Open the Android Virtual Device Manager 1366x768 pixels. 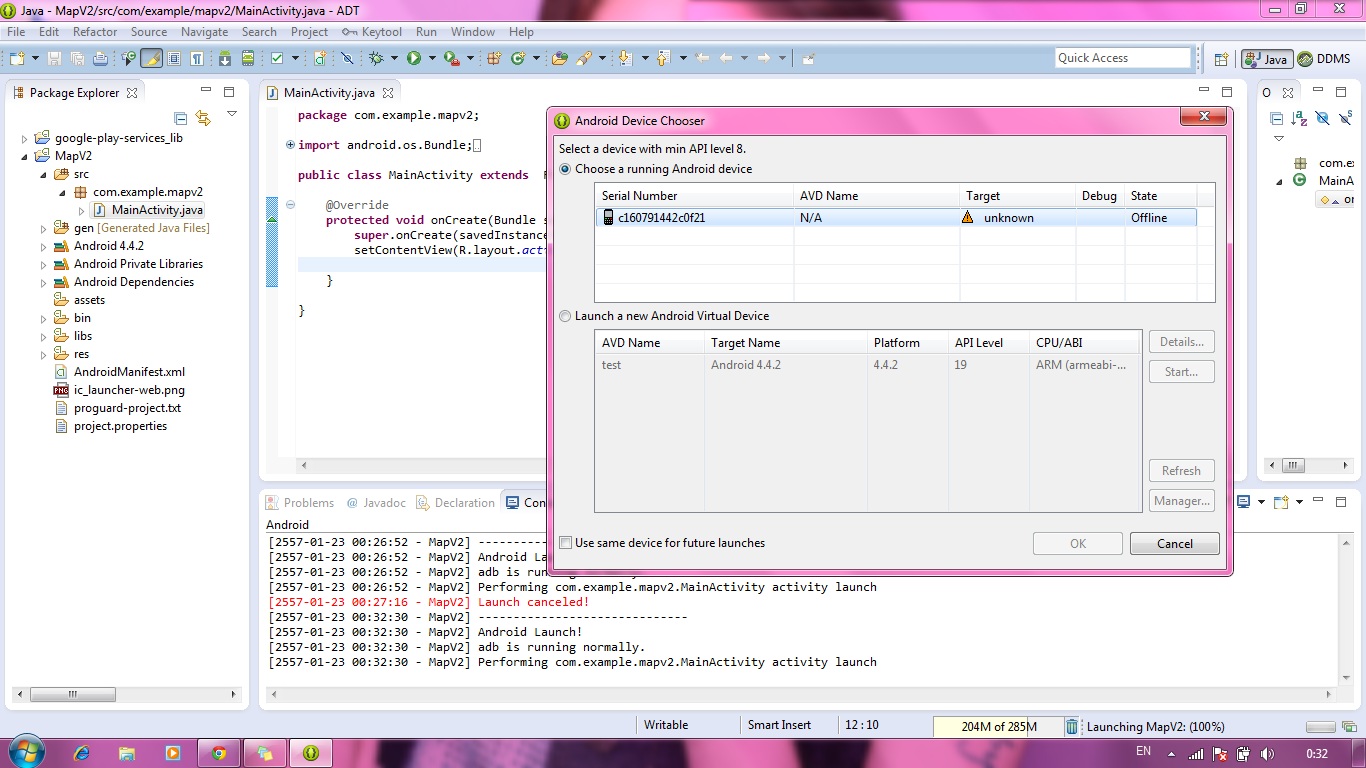[x=248, y=59]
